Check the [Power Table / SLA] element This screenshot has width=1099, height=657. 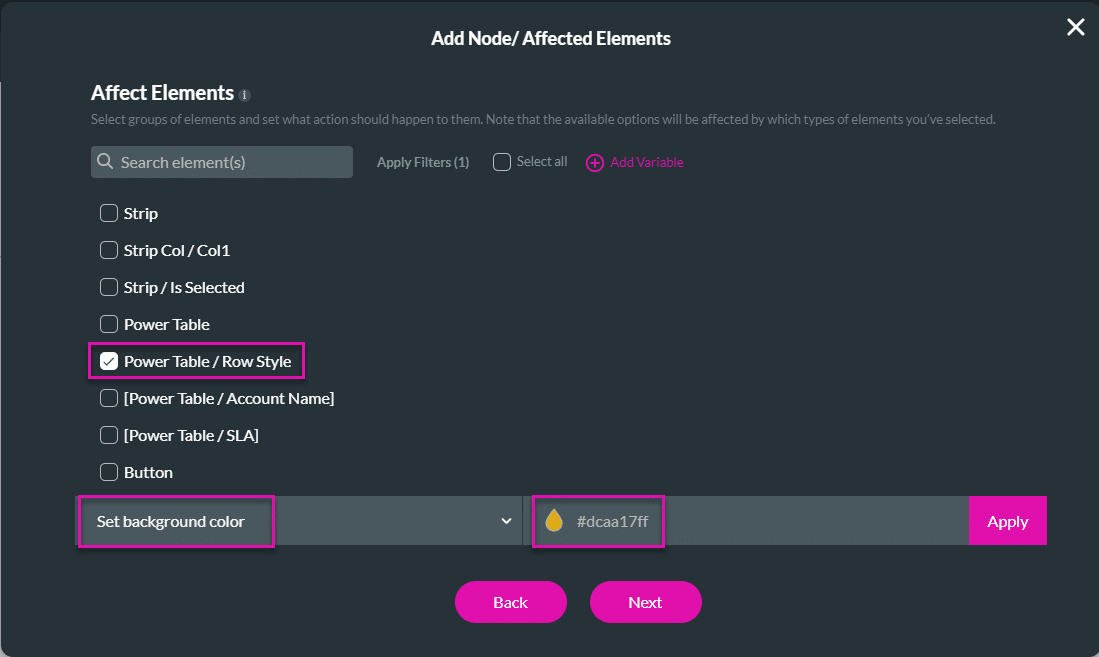point(108,435)
